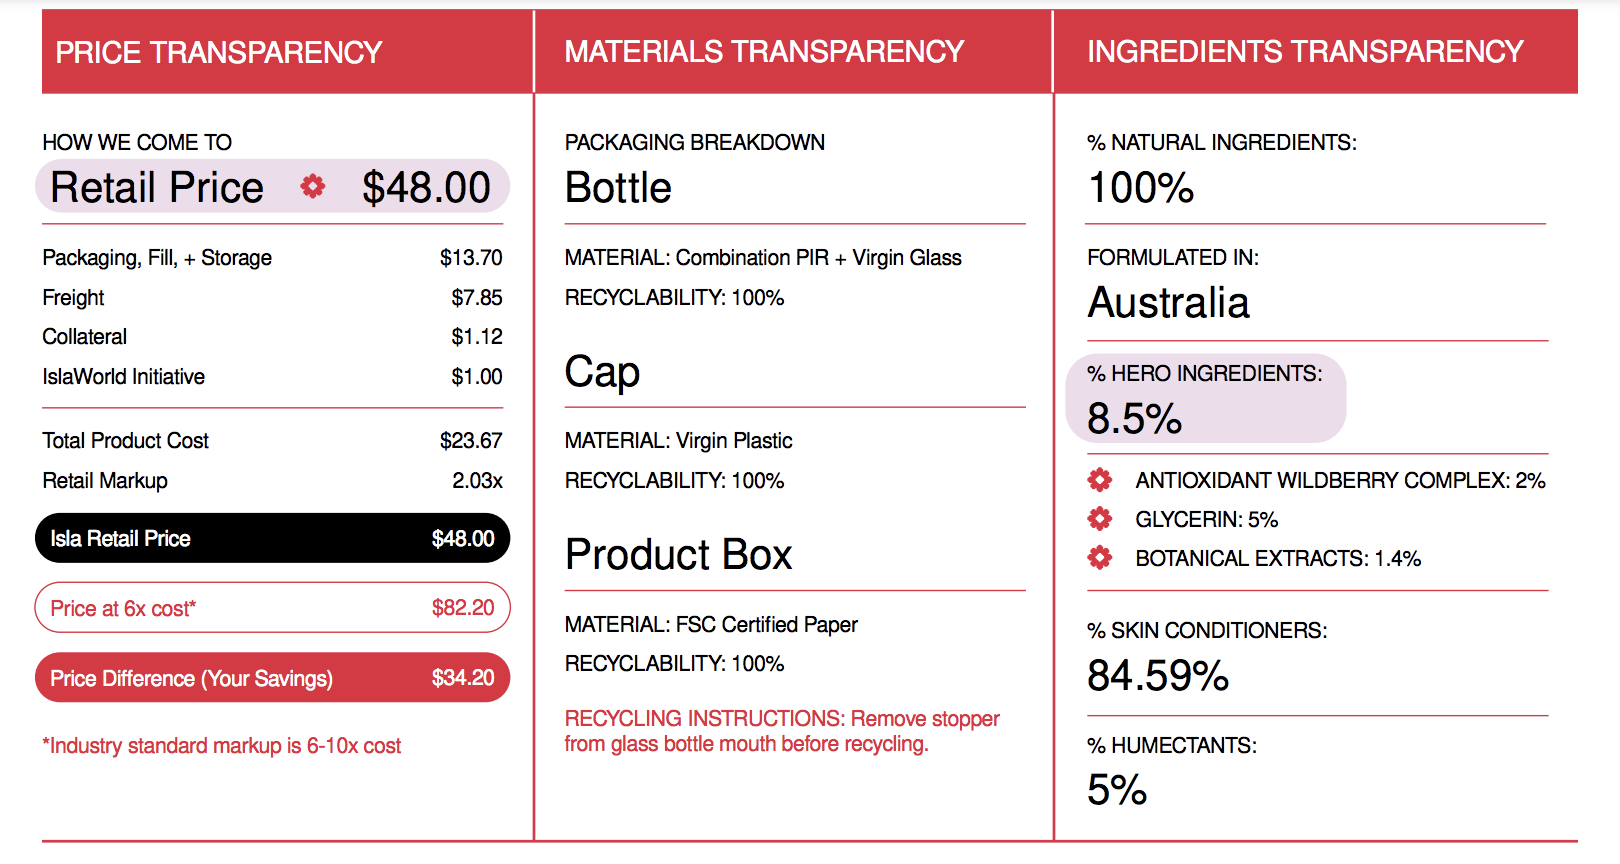
Task: Click the flower icon next to Botanical Extracts
Action: click(1100, 558)
